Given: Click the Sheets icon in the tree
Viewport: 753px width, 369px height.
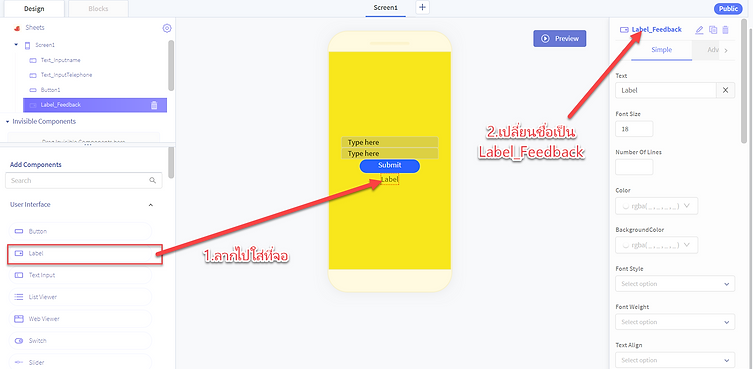Looking at the screenshot, I should (17, 28).
